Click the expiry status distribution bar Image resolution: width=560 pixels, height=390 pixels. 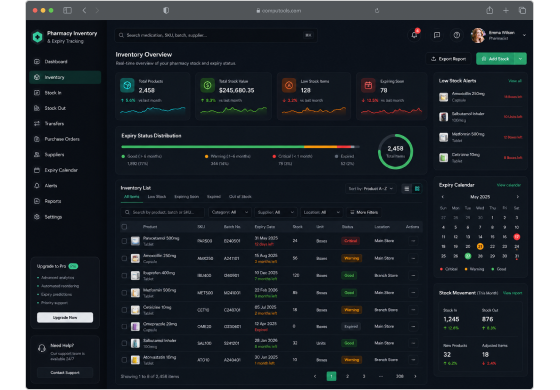[x=240, y=147]
